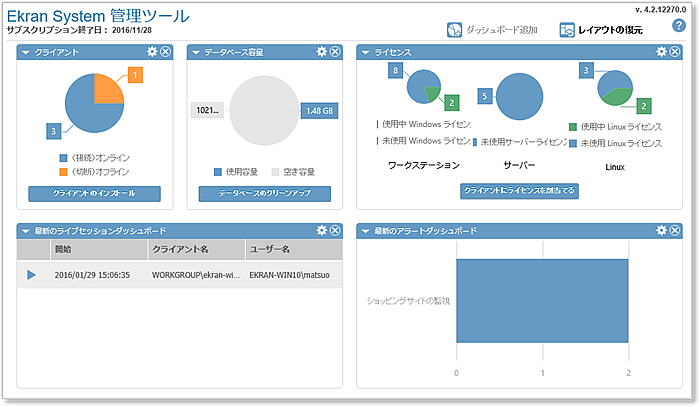
Task: Open settings gear of ライセンス panel
Action: 662,52
